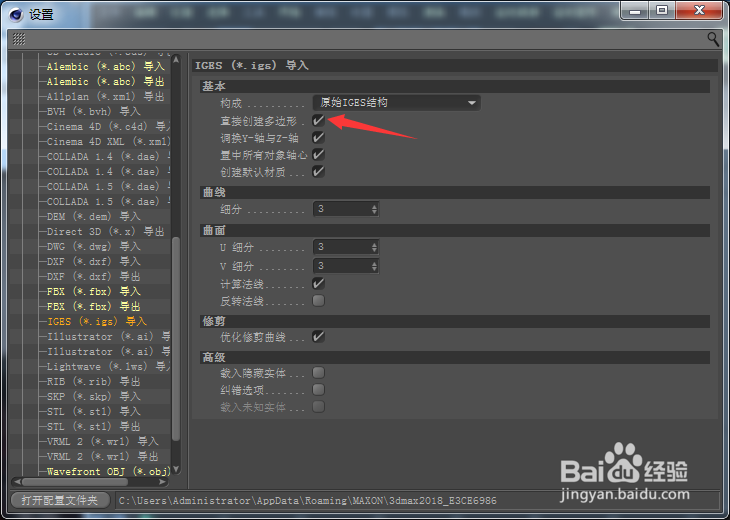The image size is (730, 520).
Task: Select DEM (*.dem) 导入 entry
Action: [94, 216]
